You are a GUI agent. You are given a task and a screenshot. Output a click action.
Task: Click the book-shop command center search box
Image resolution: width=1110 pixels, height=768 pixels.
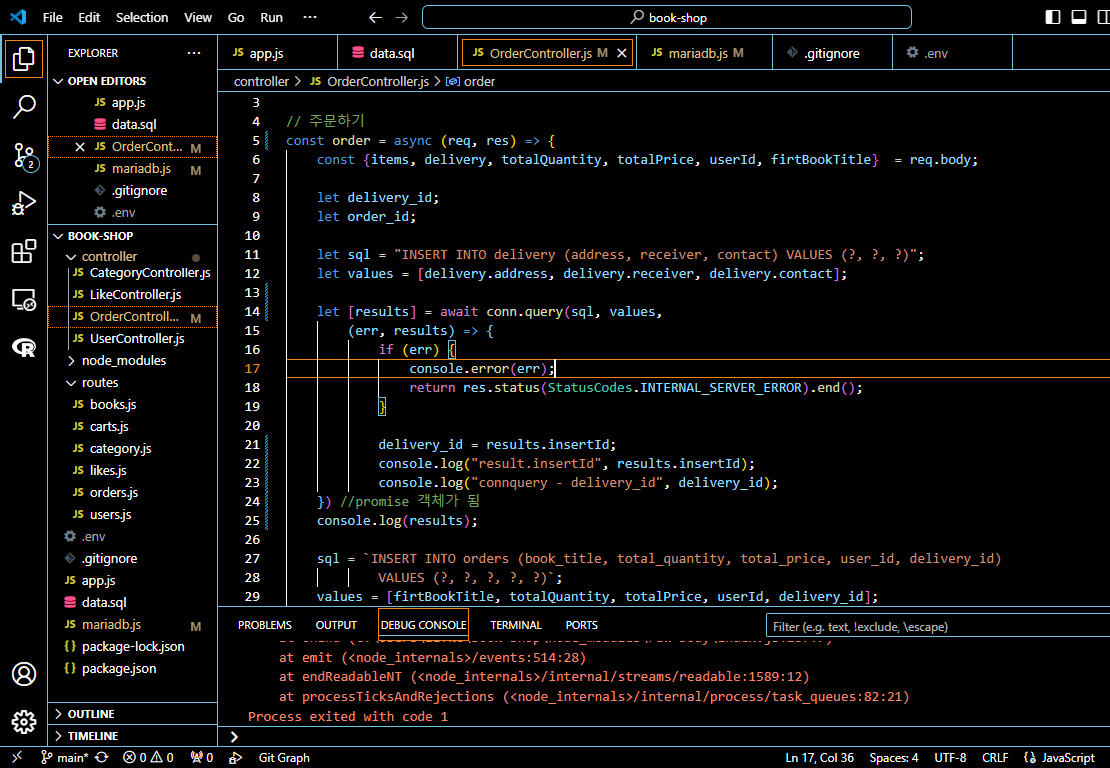[x=667, y=18]
